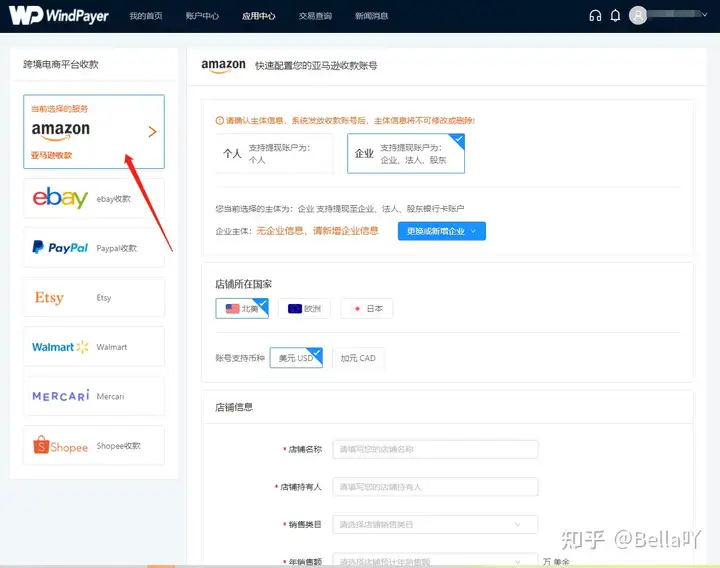Select the Mercari service card

pos(94,396)
